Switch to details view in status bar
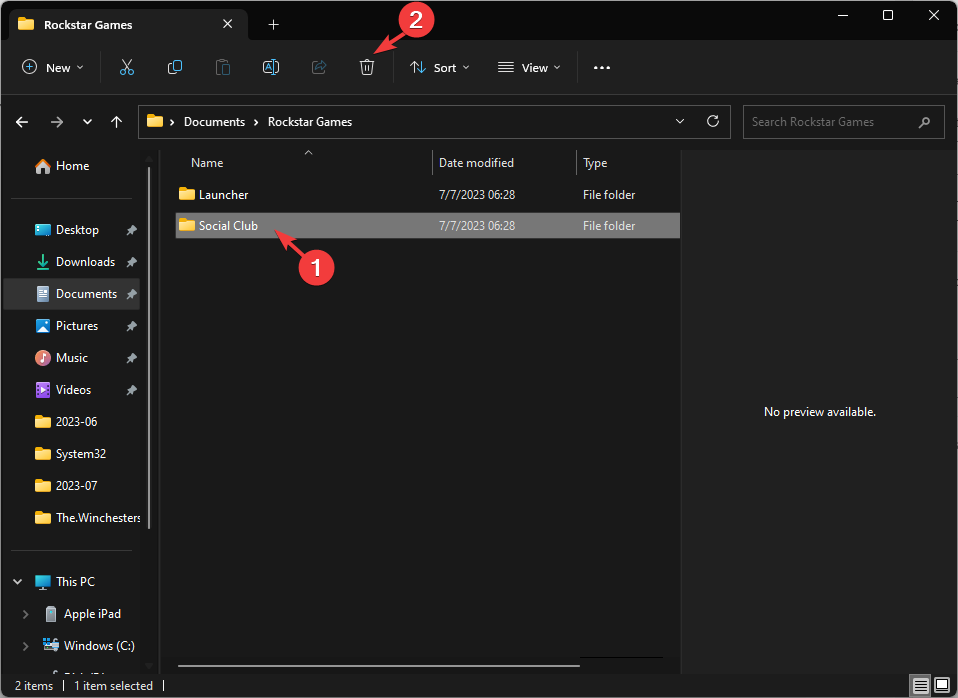Viewport: 958px width, 698px height. click(x=920, y=685)
